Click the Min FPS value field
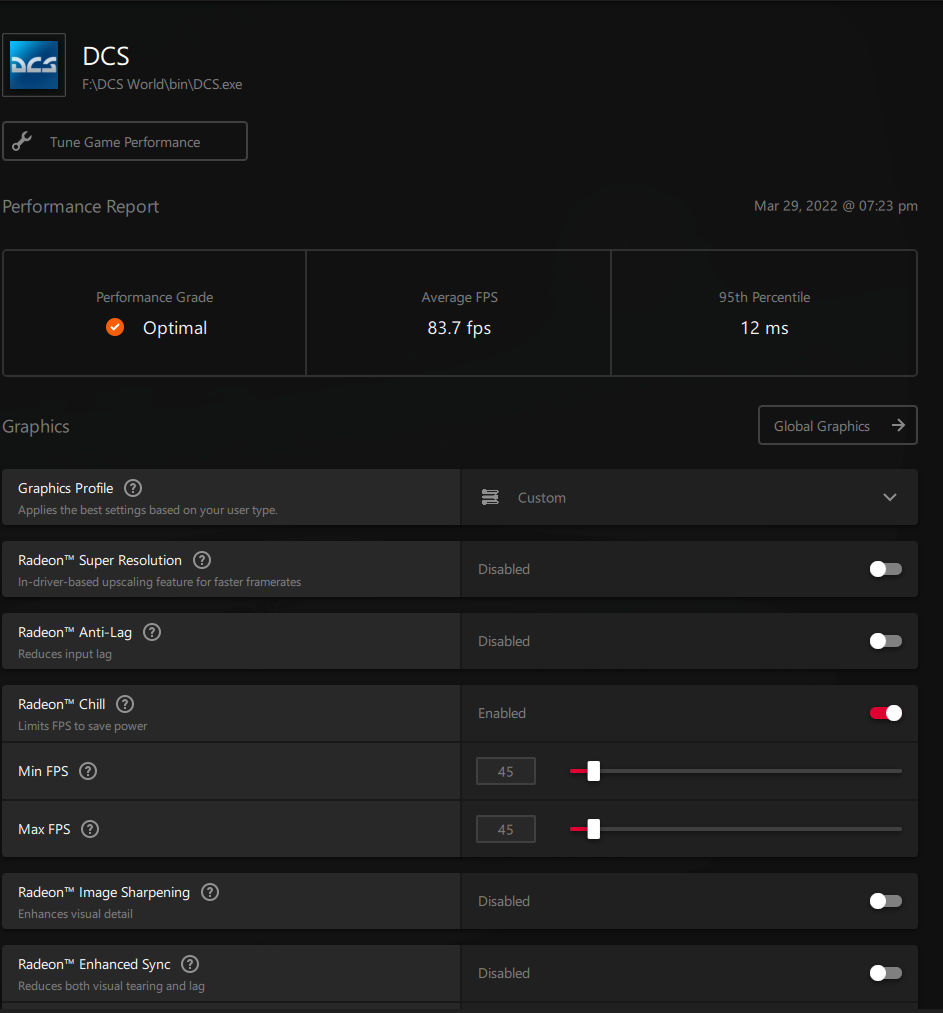Image resolution: width=943 pixels, height=1013 pixels. click(x=506, y=771)
